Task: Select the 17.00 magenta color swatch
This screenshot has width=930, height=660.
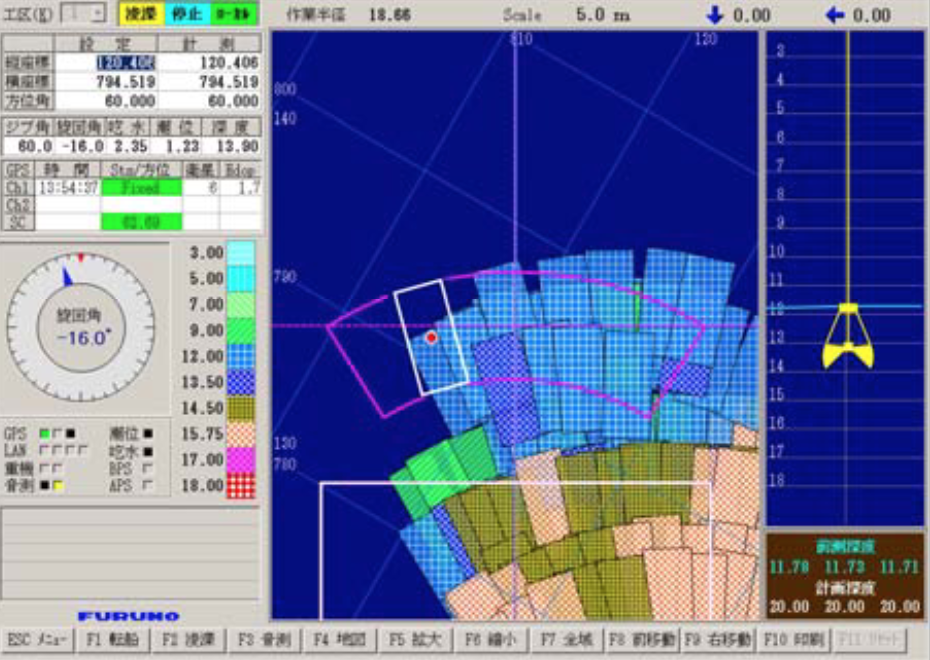Action: [241, 460]
